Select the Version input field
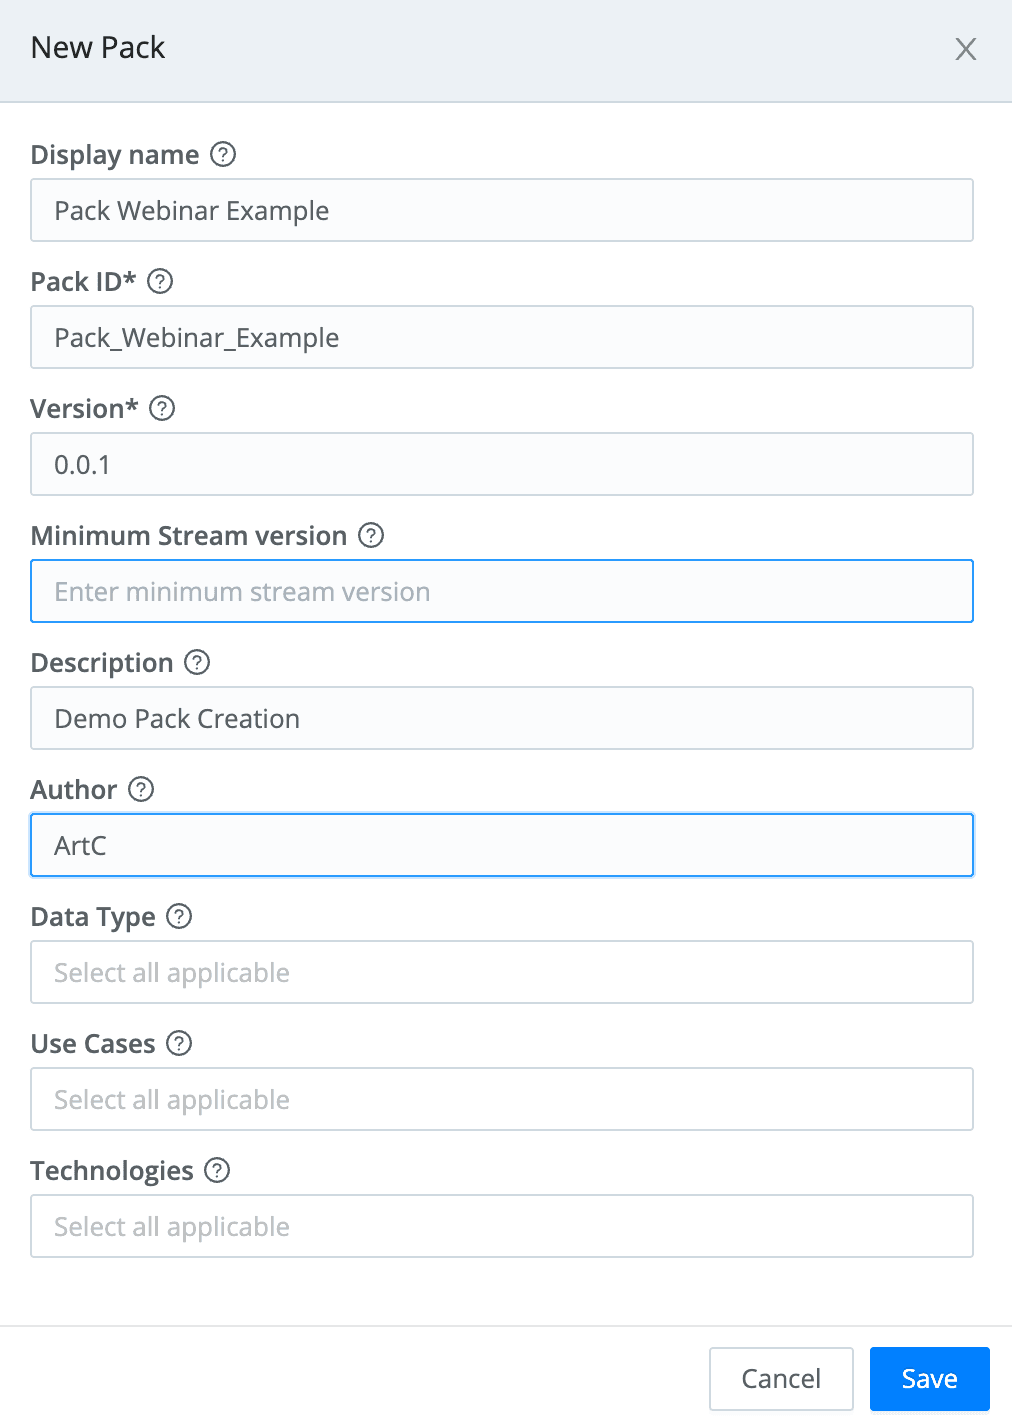Image resolution: width=1012 pixels, height=1426 pixels. 502,465
